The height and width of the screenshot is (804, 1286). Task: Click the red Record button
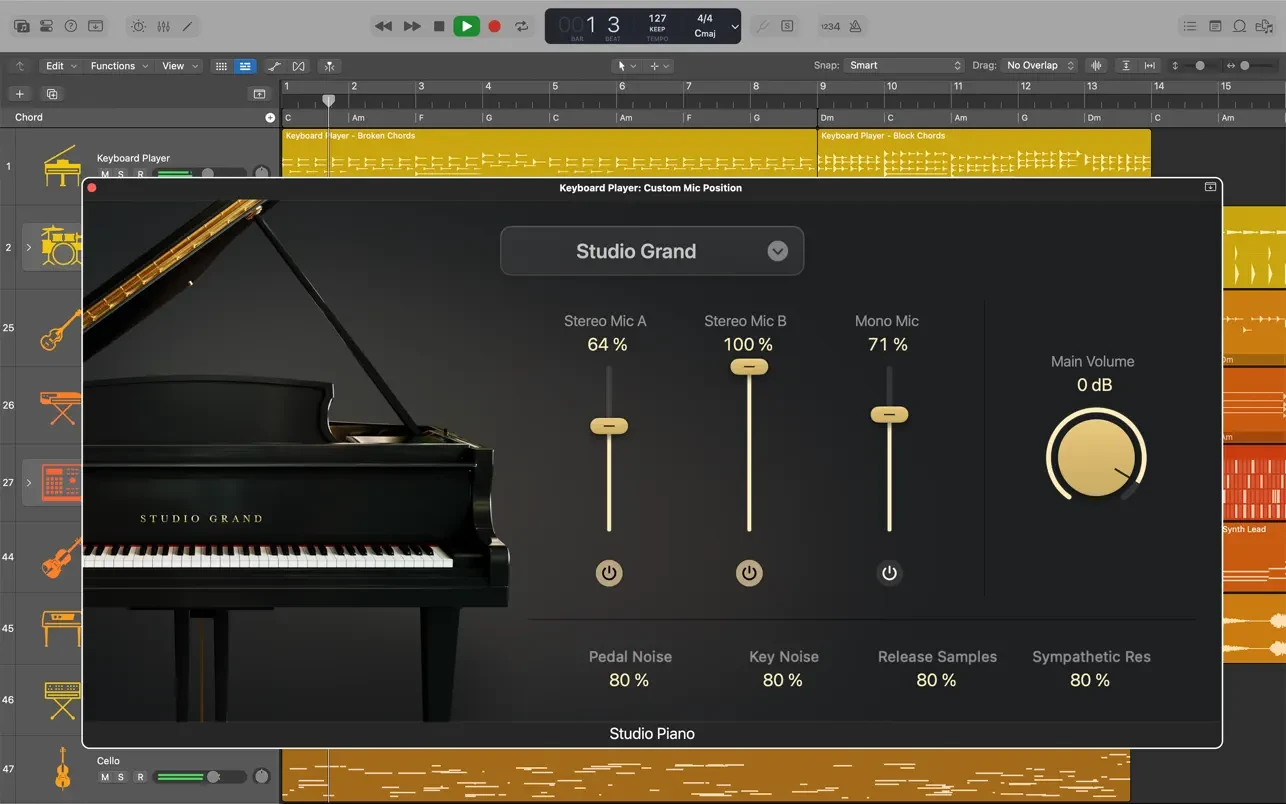(494, 26)
